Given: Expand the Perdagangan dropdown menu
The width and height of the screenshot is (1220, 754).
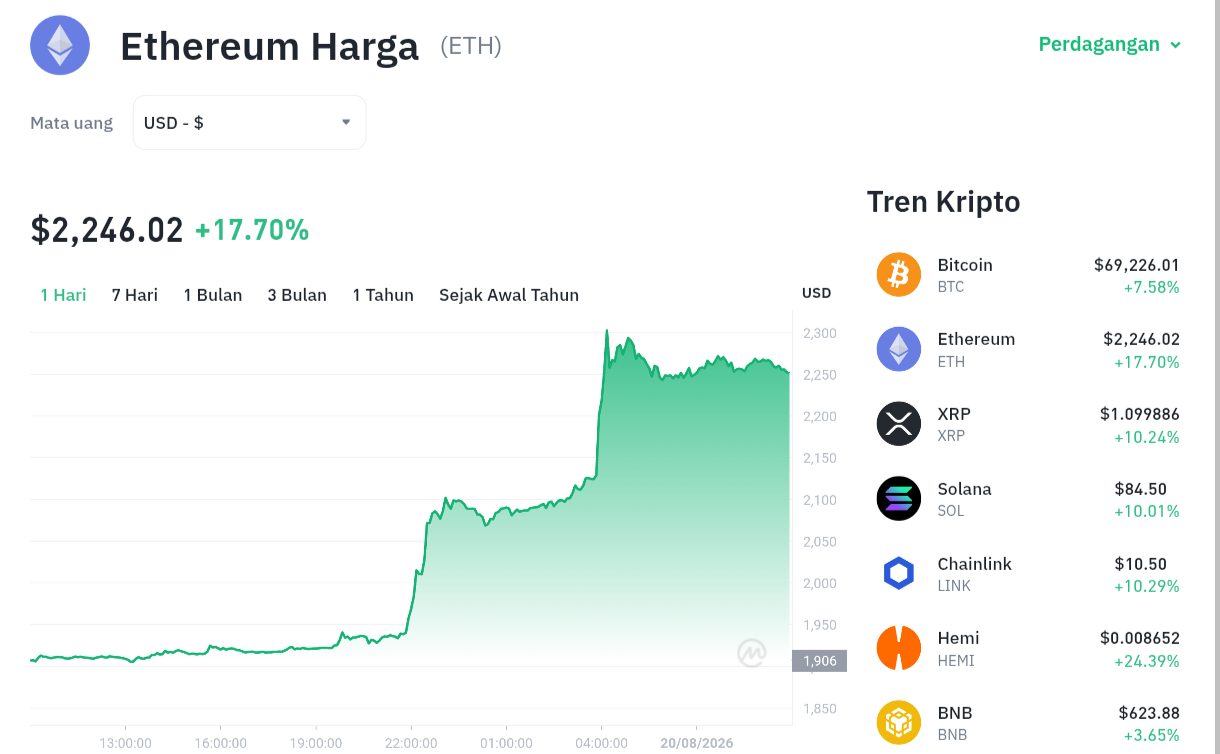Looking at the screenshot, I should pos(1110,44).
